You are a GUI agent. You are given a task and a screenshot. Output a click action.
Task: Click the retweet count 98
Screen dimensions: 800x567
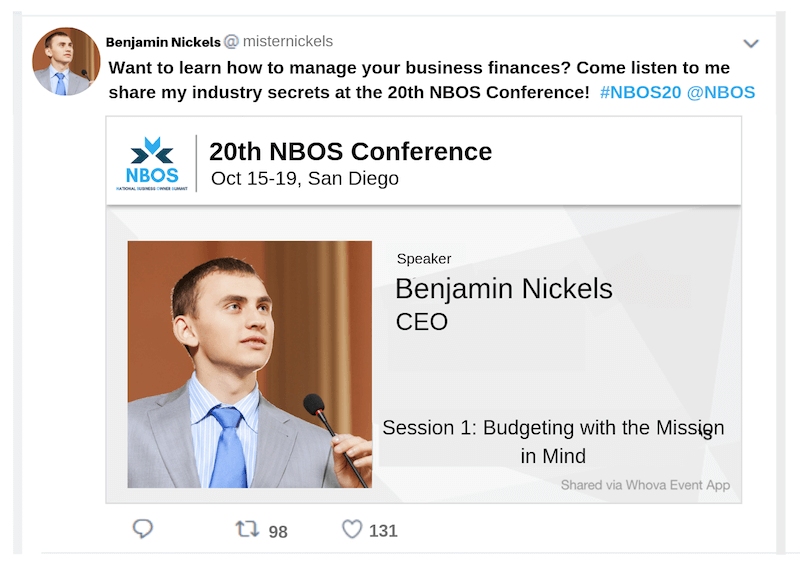277,532
